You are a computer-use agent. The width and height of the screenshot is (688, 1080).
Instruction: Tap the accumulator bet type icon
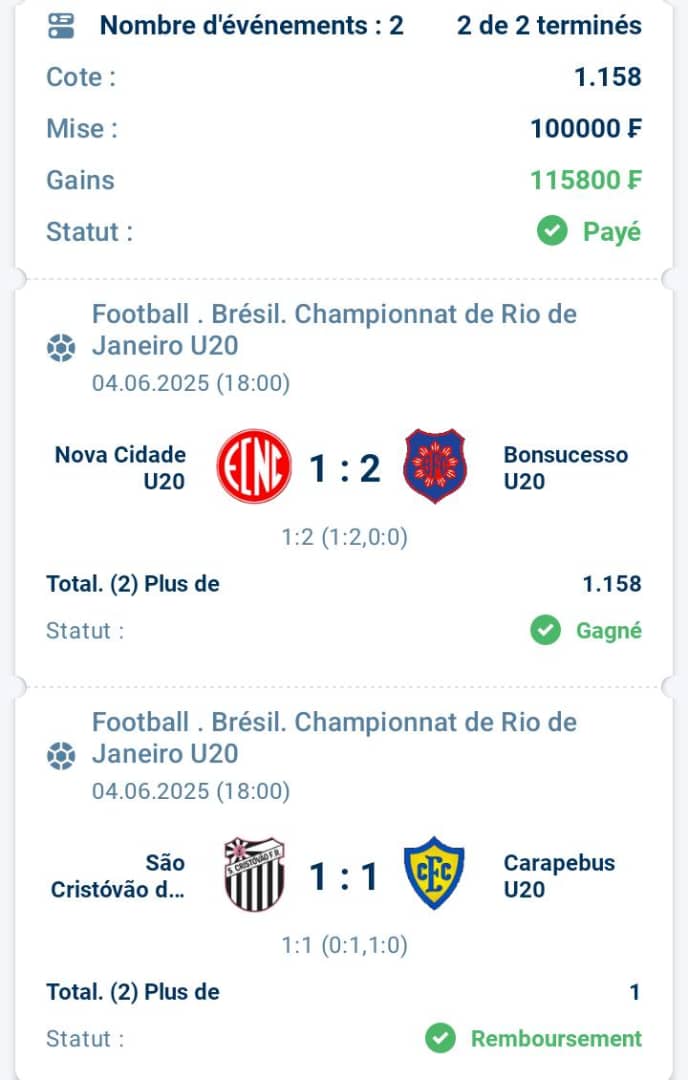[x=61, y=26]
